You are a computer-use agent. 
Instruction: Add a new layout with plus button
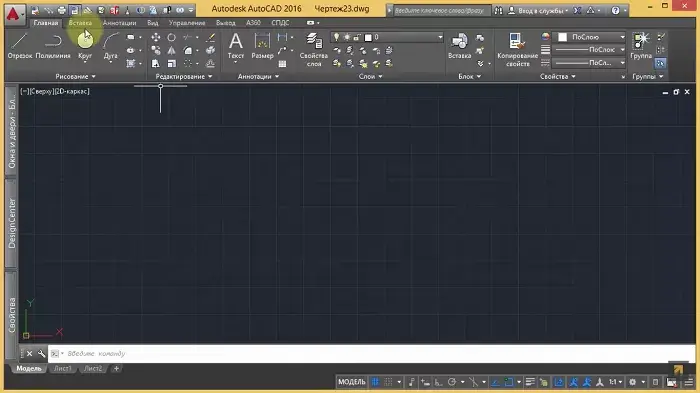pyautogui.click(x=117, y=368)
